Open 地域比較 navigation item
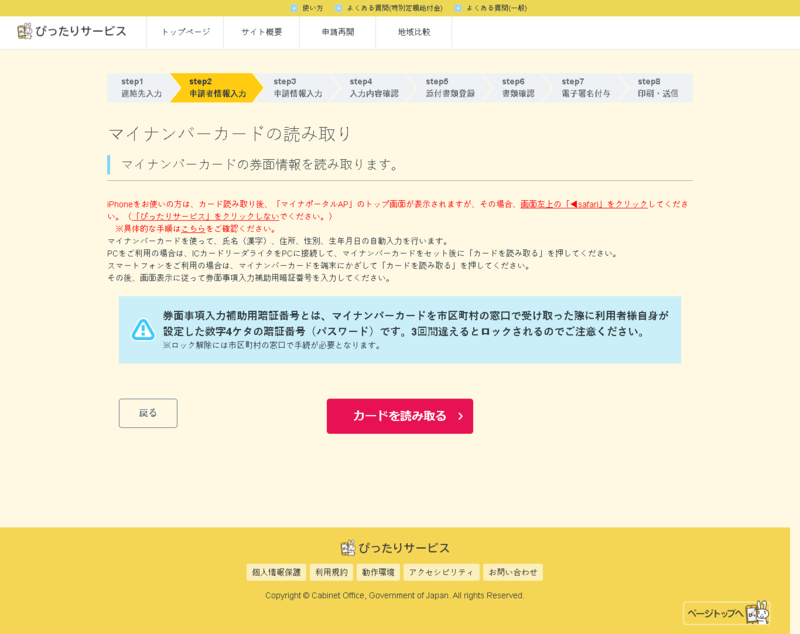Image resolution: width=800 pixels, height=634 pixels. click(x=414, y=32)
